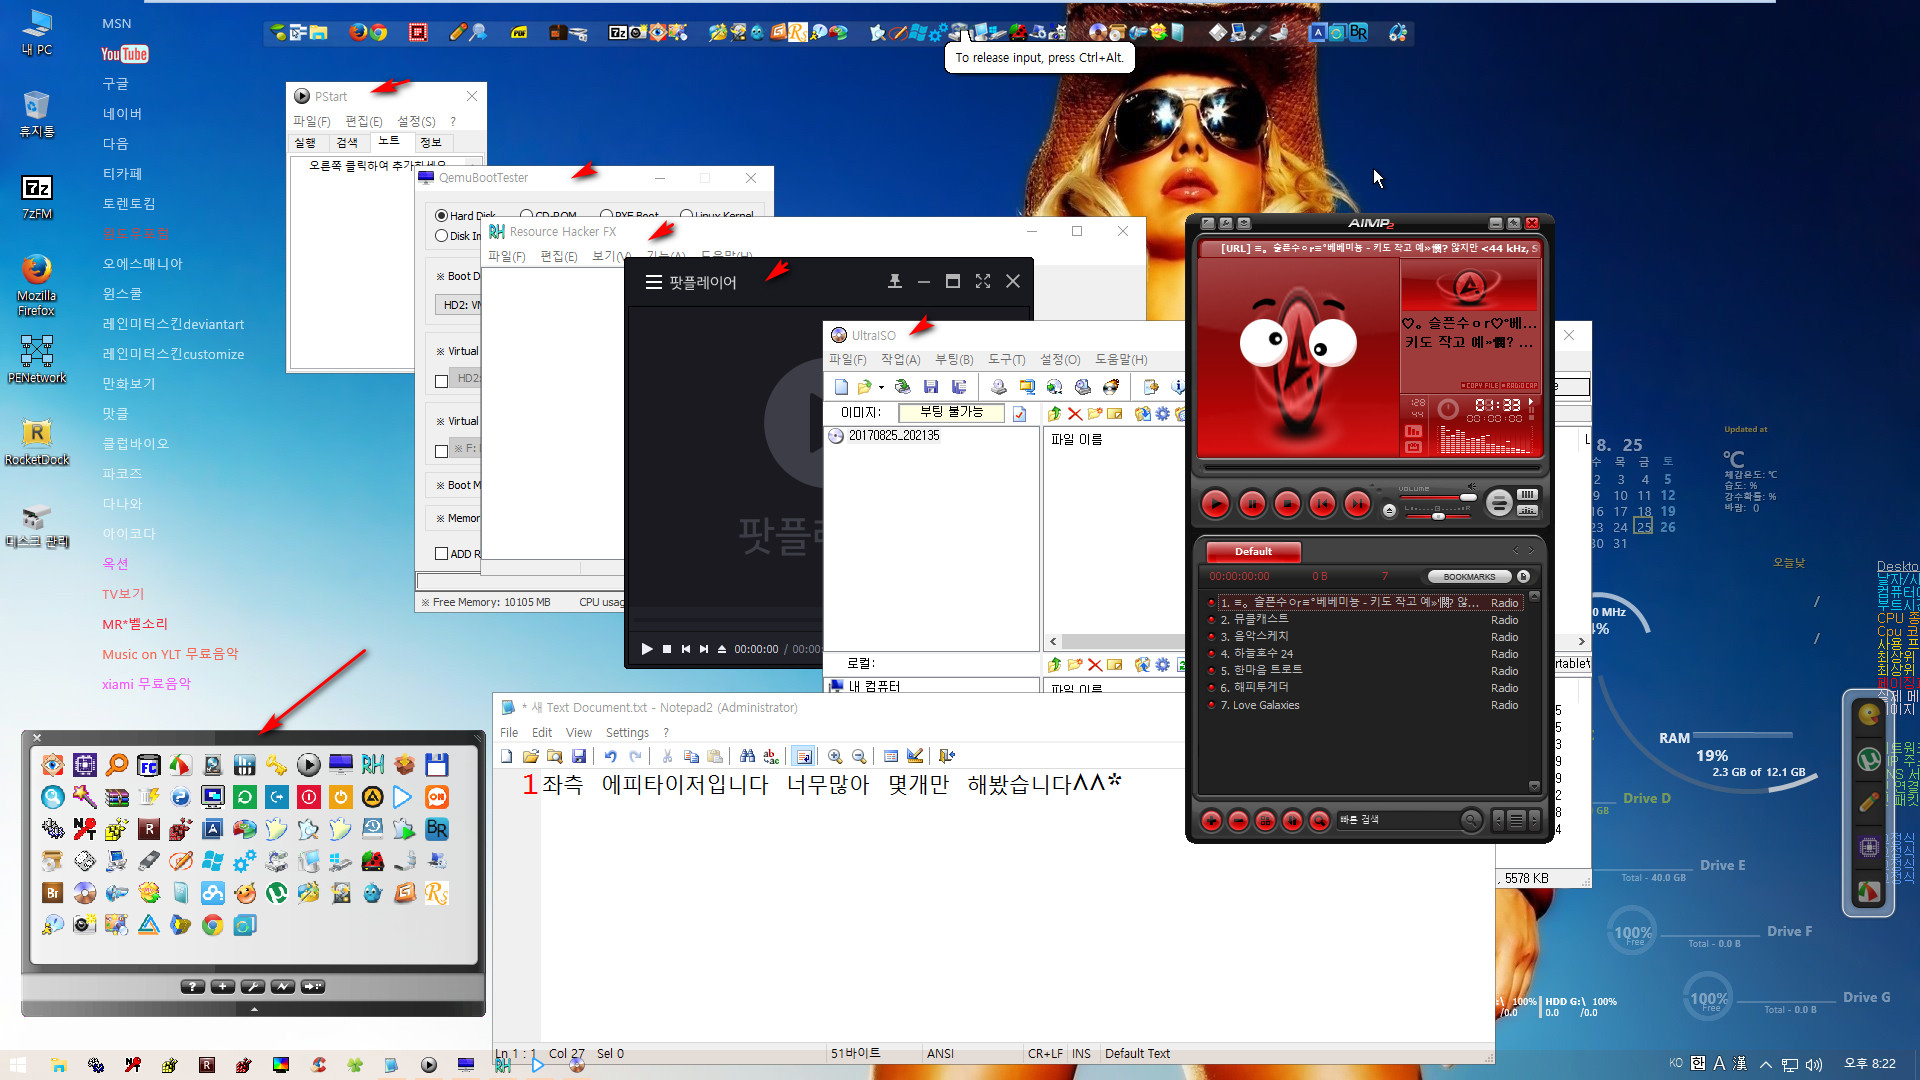The height and width of the screenshot is (1080, 1920).
Task: Open UltraISO 도구(T) menu
Action: pos(1007,360)
